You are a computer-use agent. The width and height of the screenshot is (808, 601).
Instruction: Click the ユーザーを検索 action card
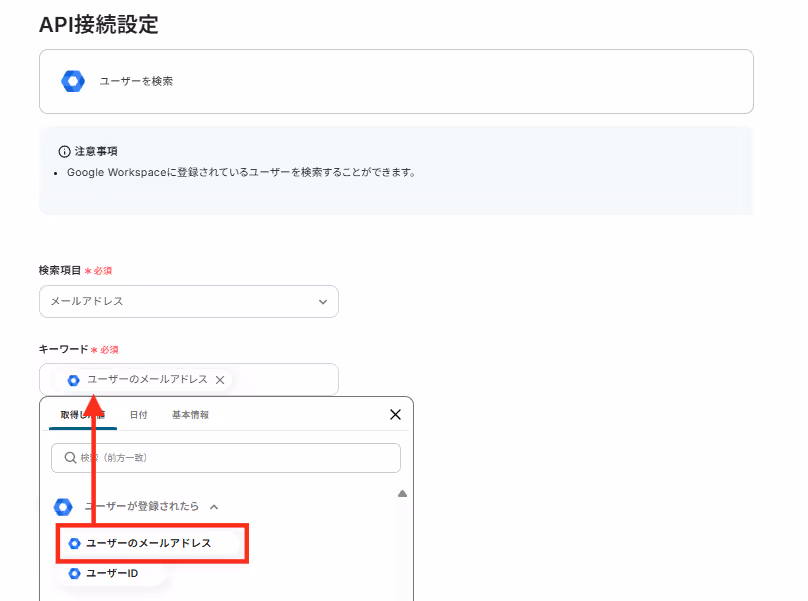click(x=396, y=81)
